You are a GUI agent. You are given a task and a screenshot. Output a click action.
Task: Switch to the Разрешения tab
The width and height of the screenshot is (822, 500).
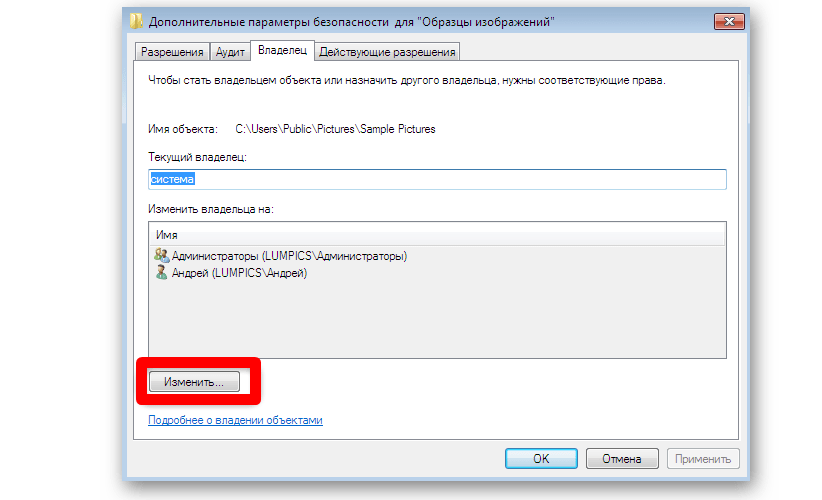coord(172,52)
